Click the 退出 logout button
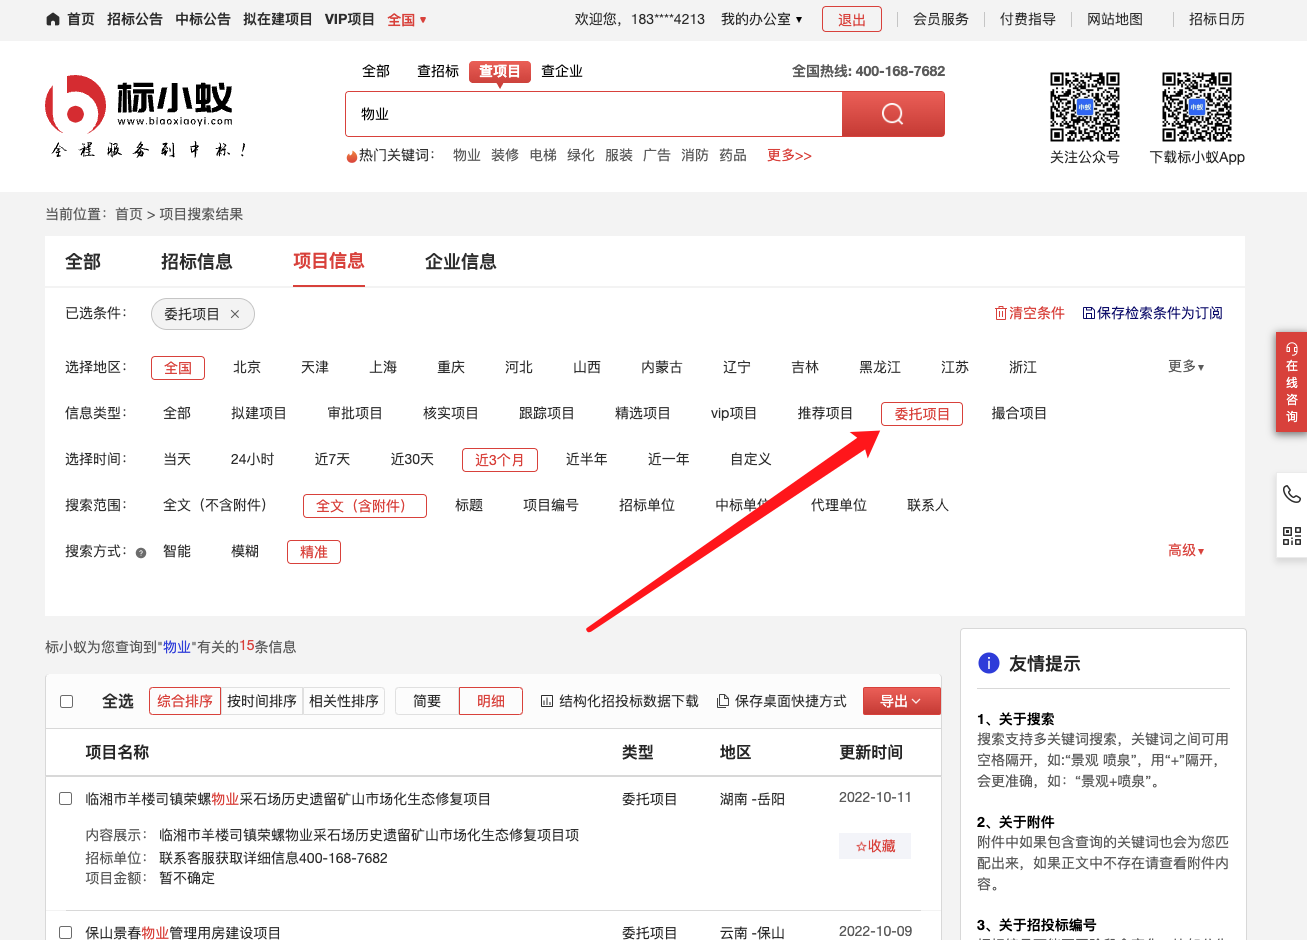 [x=851, y=19]
